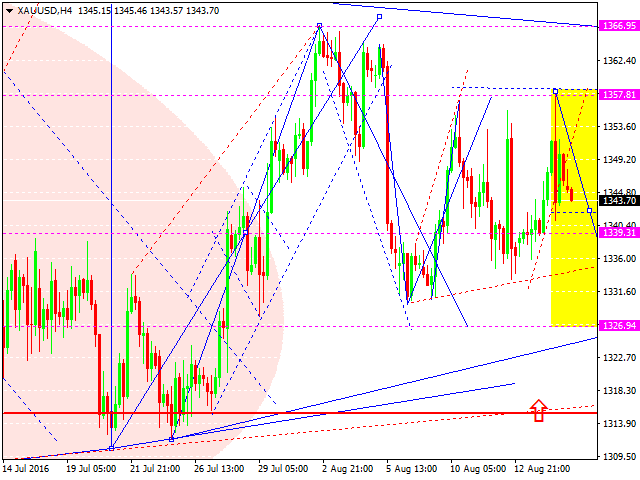Click the black current price label on price axis
Viewport: 640px width, 480px height.
(619, 200)
